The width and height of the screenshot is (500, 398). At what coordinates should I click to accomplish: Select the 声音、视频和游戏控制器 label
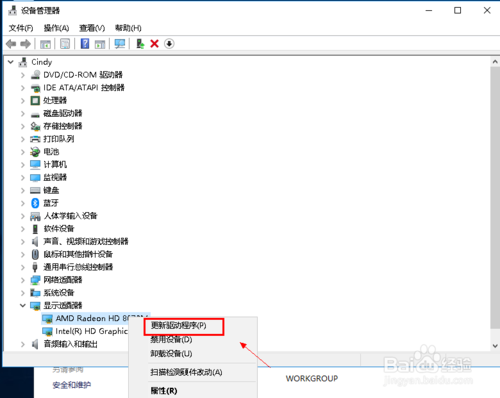(x=86, y=242)
